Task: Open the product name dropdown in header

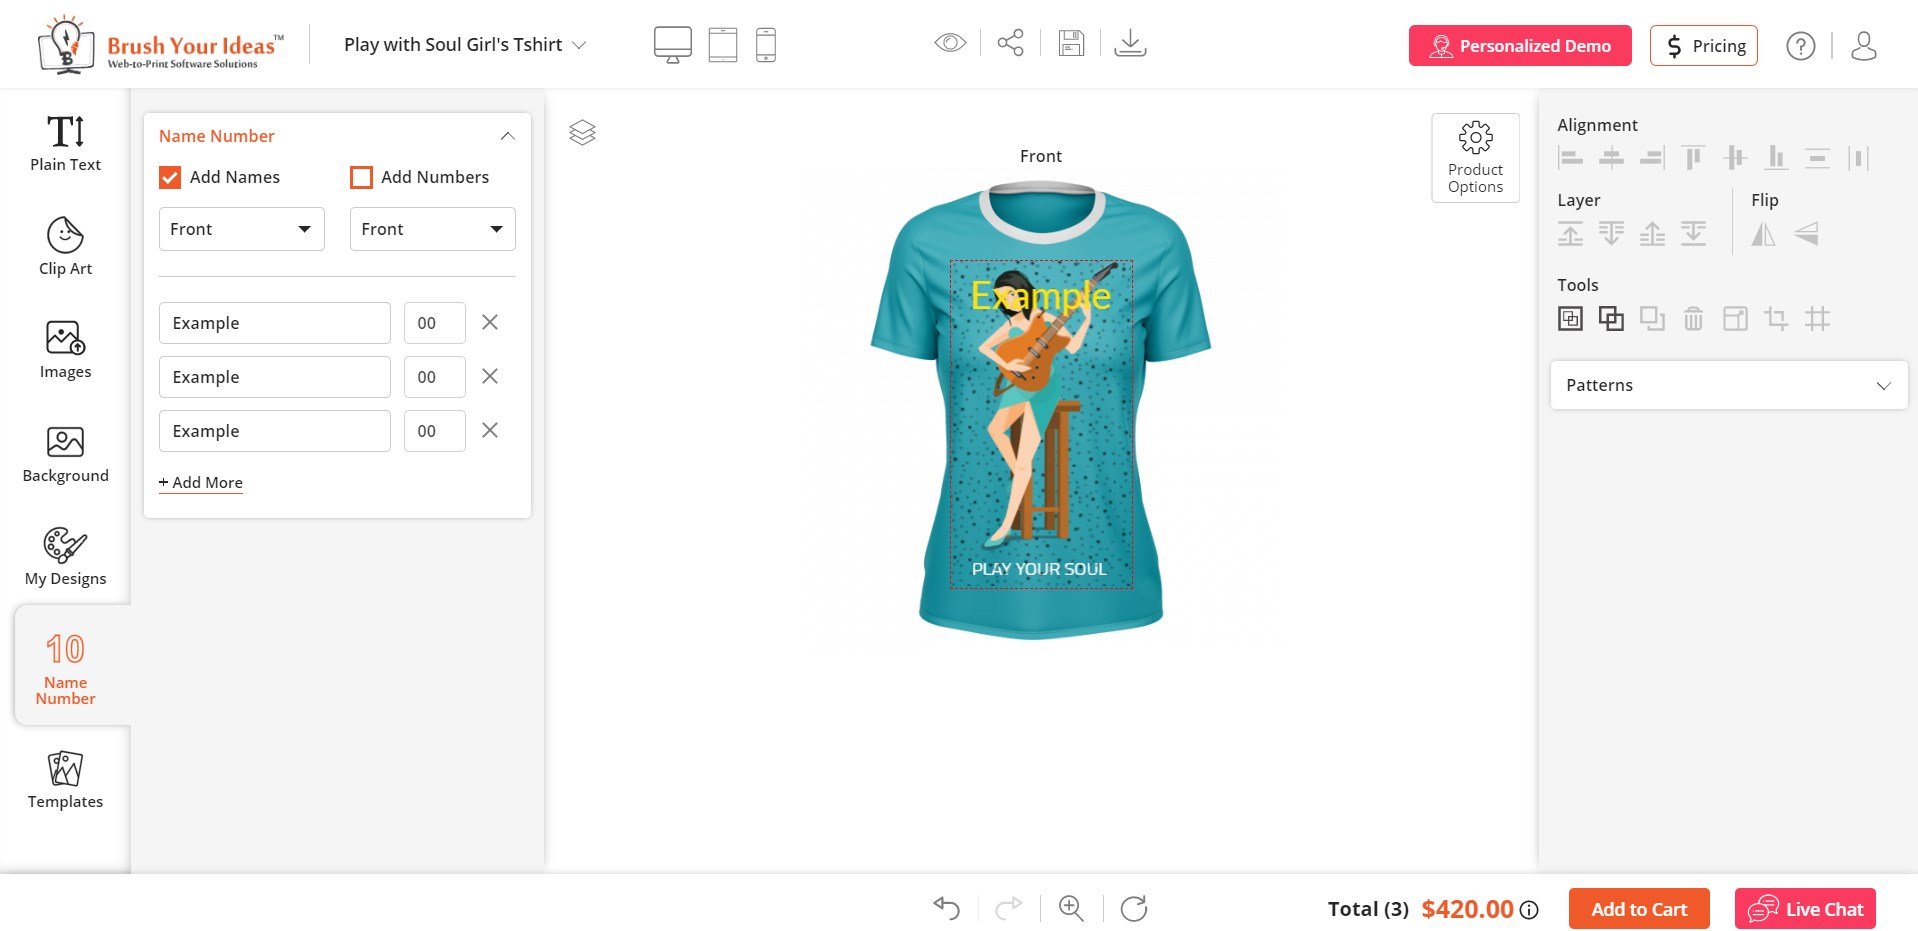Action: (x=465, y=45)
